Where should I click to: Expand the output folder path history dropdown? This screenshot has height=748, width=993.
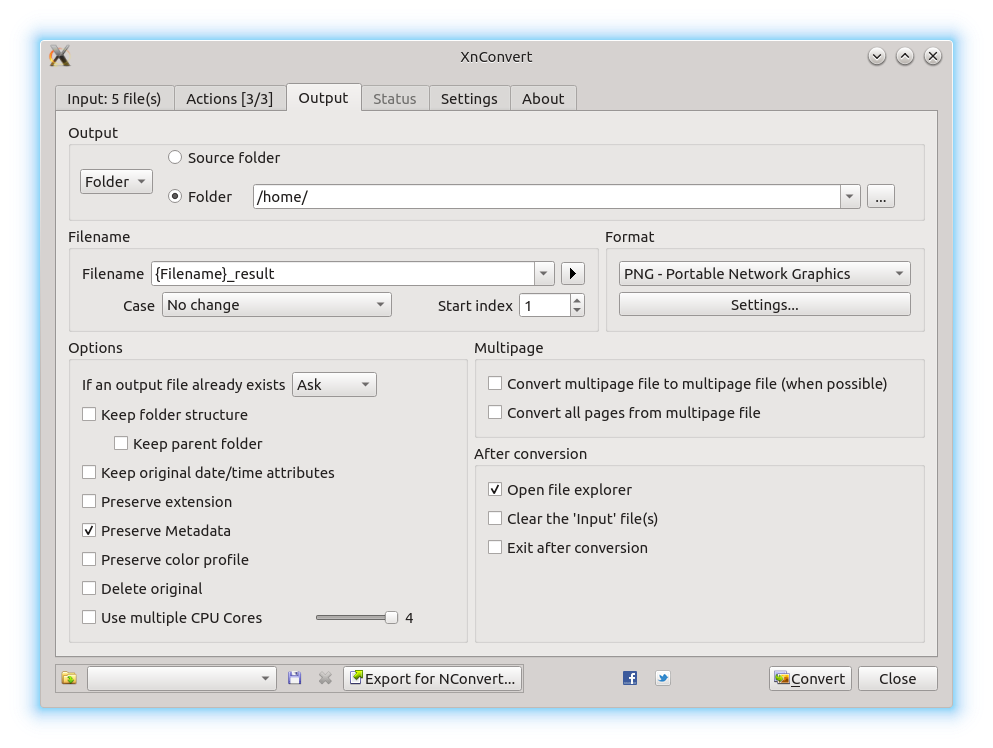coord(850,196)
